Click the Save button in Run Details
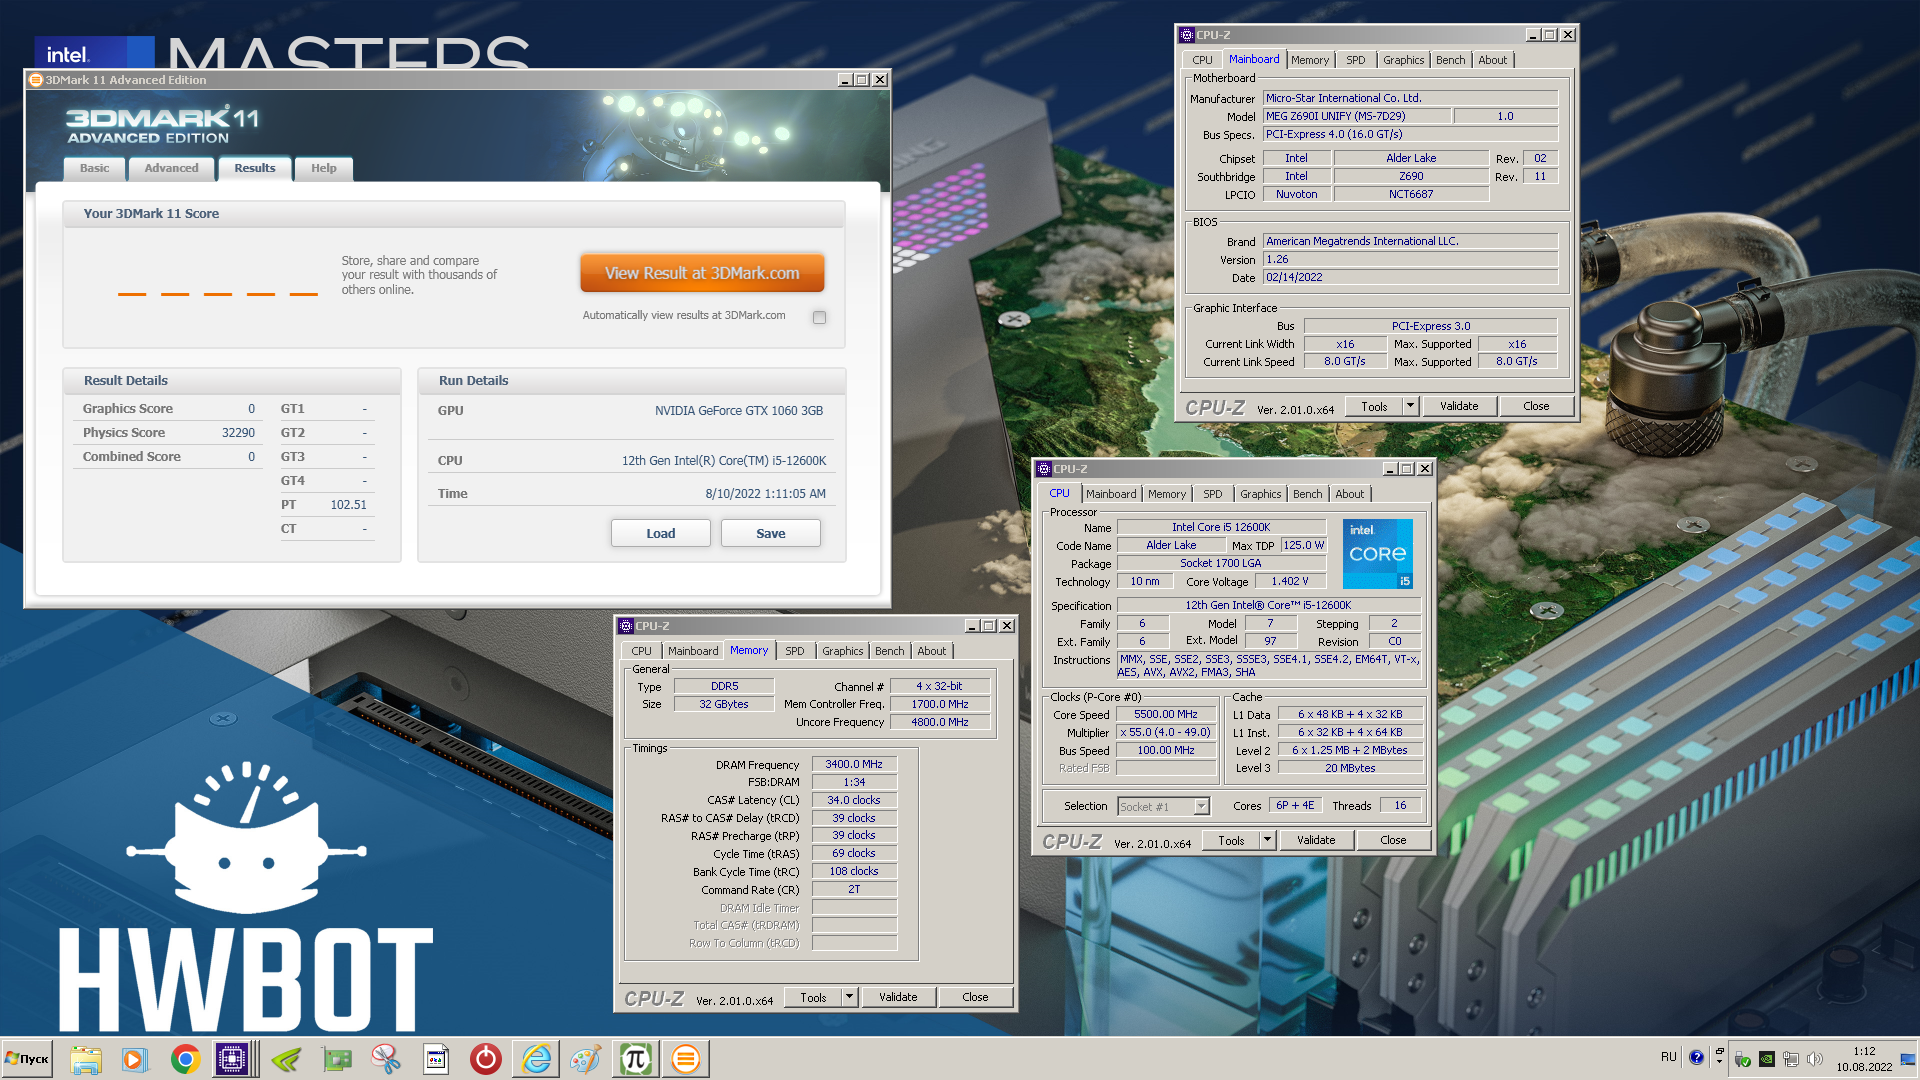This screenshot has width=1920, height=1080. point(770,533)
